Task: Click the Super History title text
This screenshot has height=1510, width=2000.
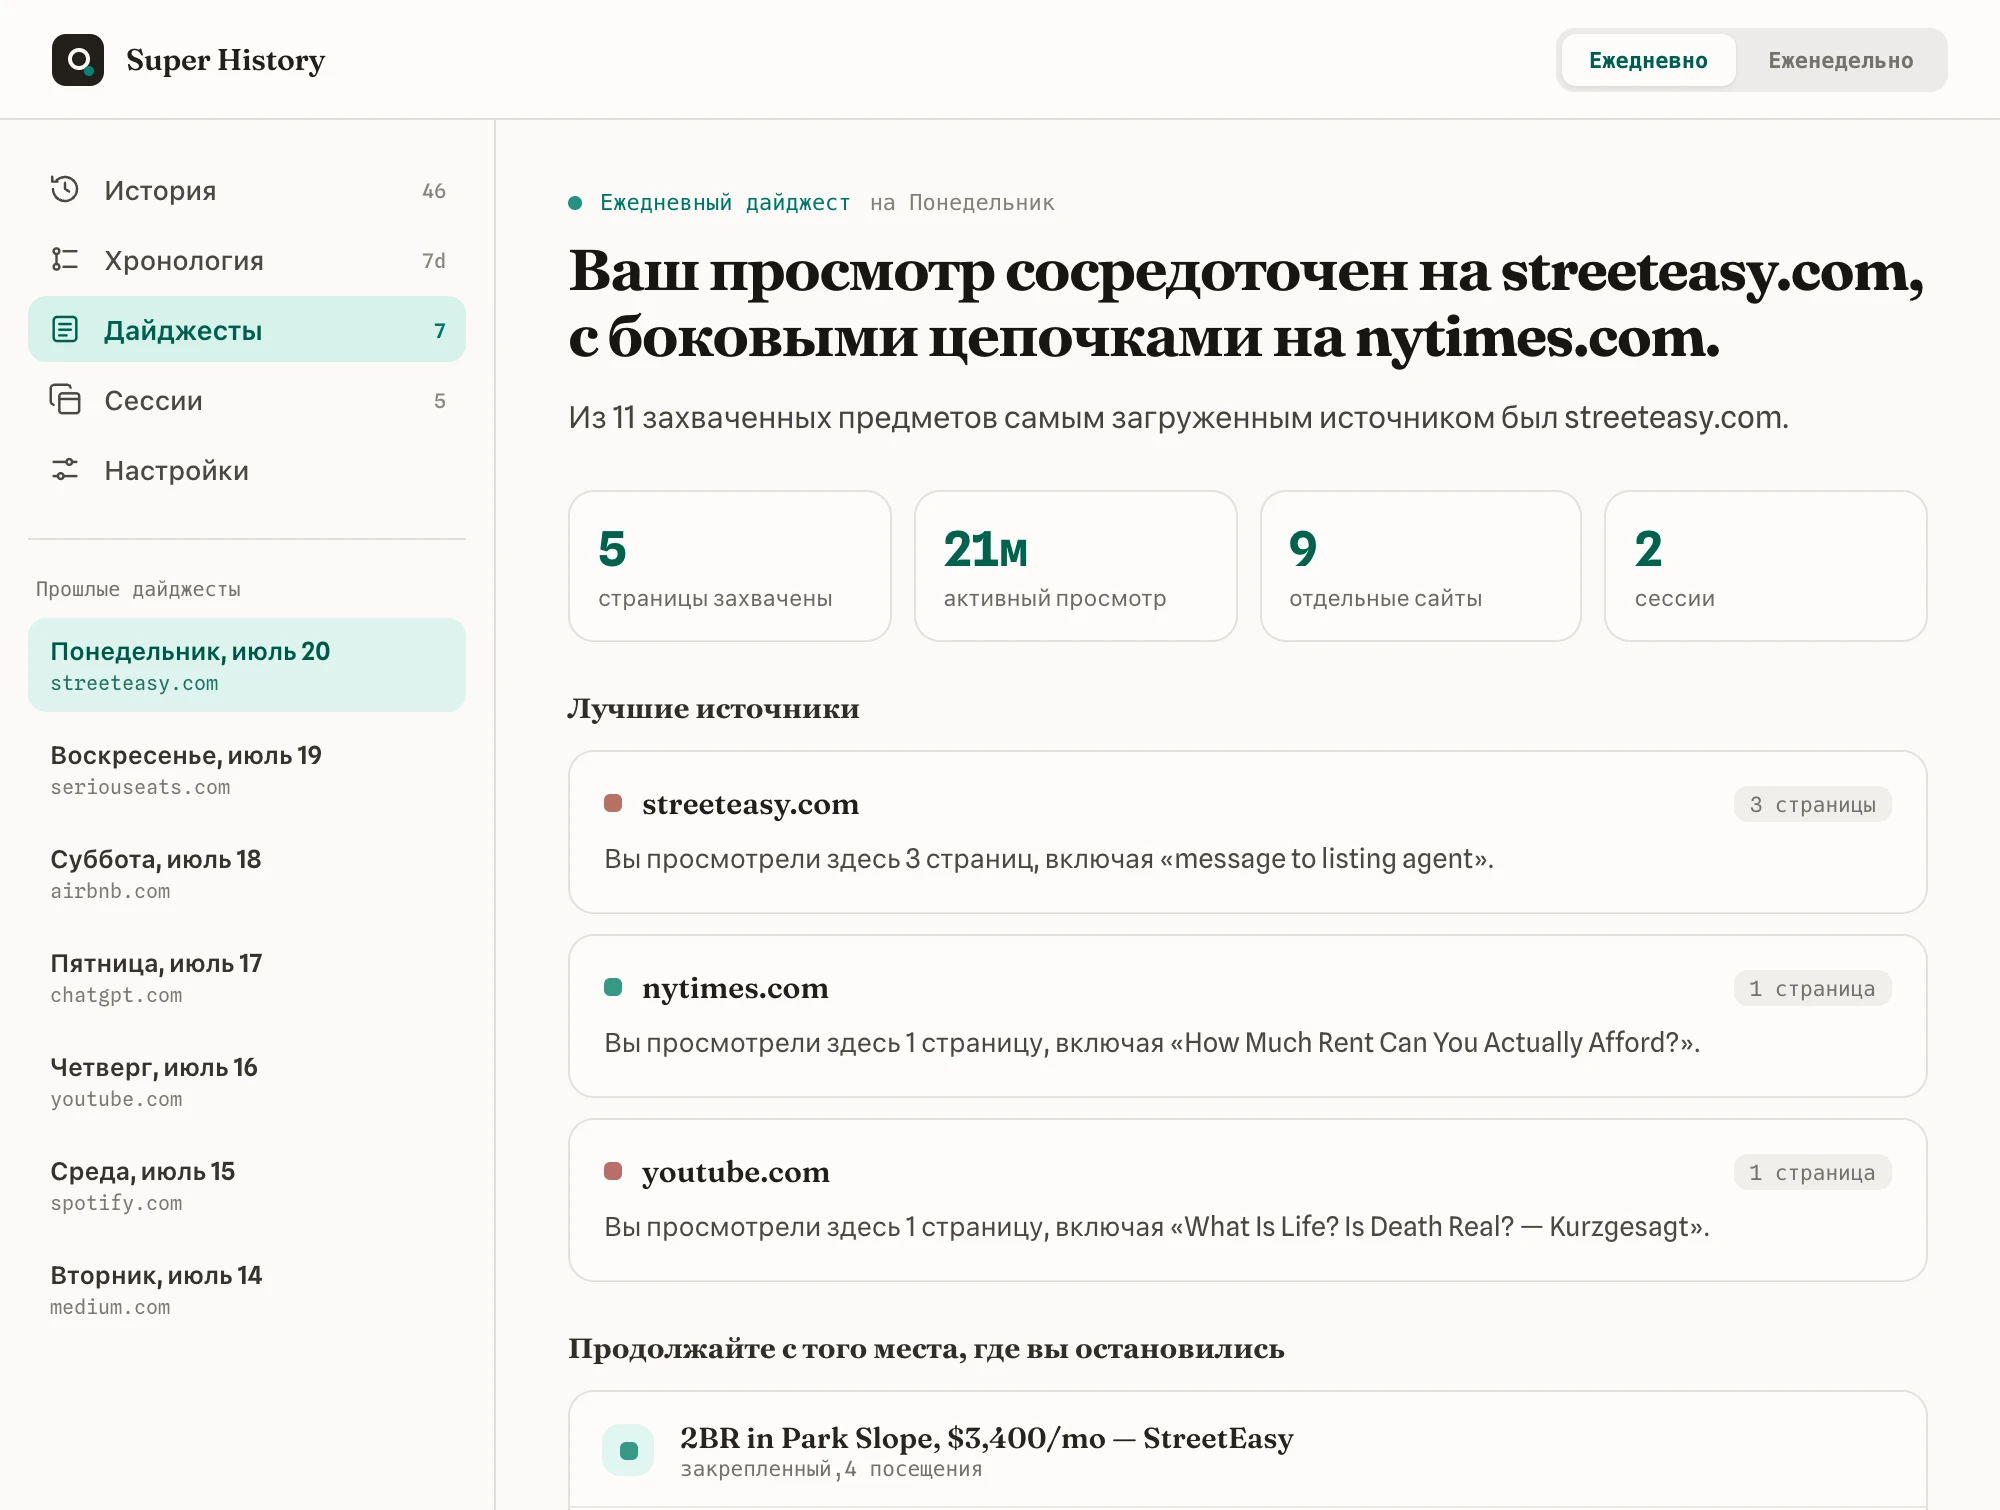Action: (225, 60)
